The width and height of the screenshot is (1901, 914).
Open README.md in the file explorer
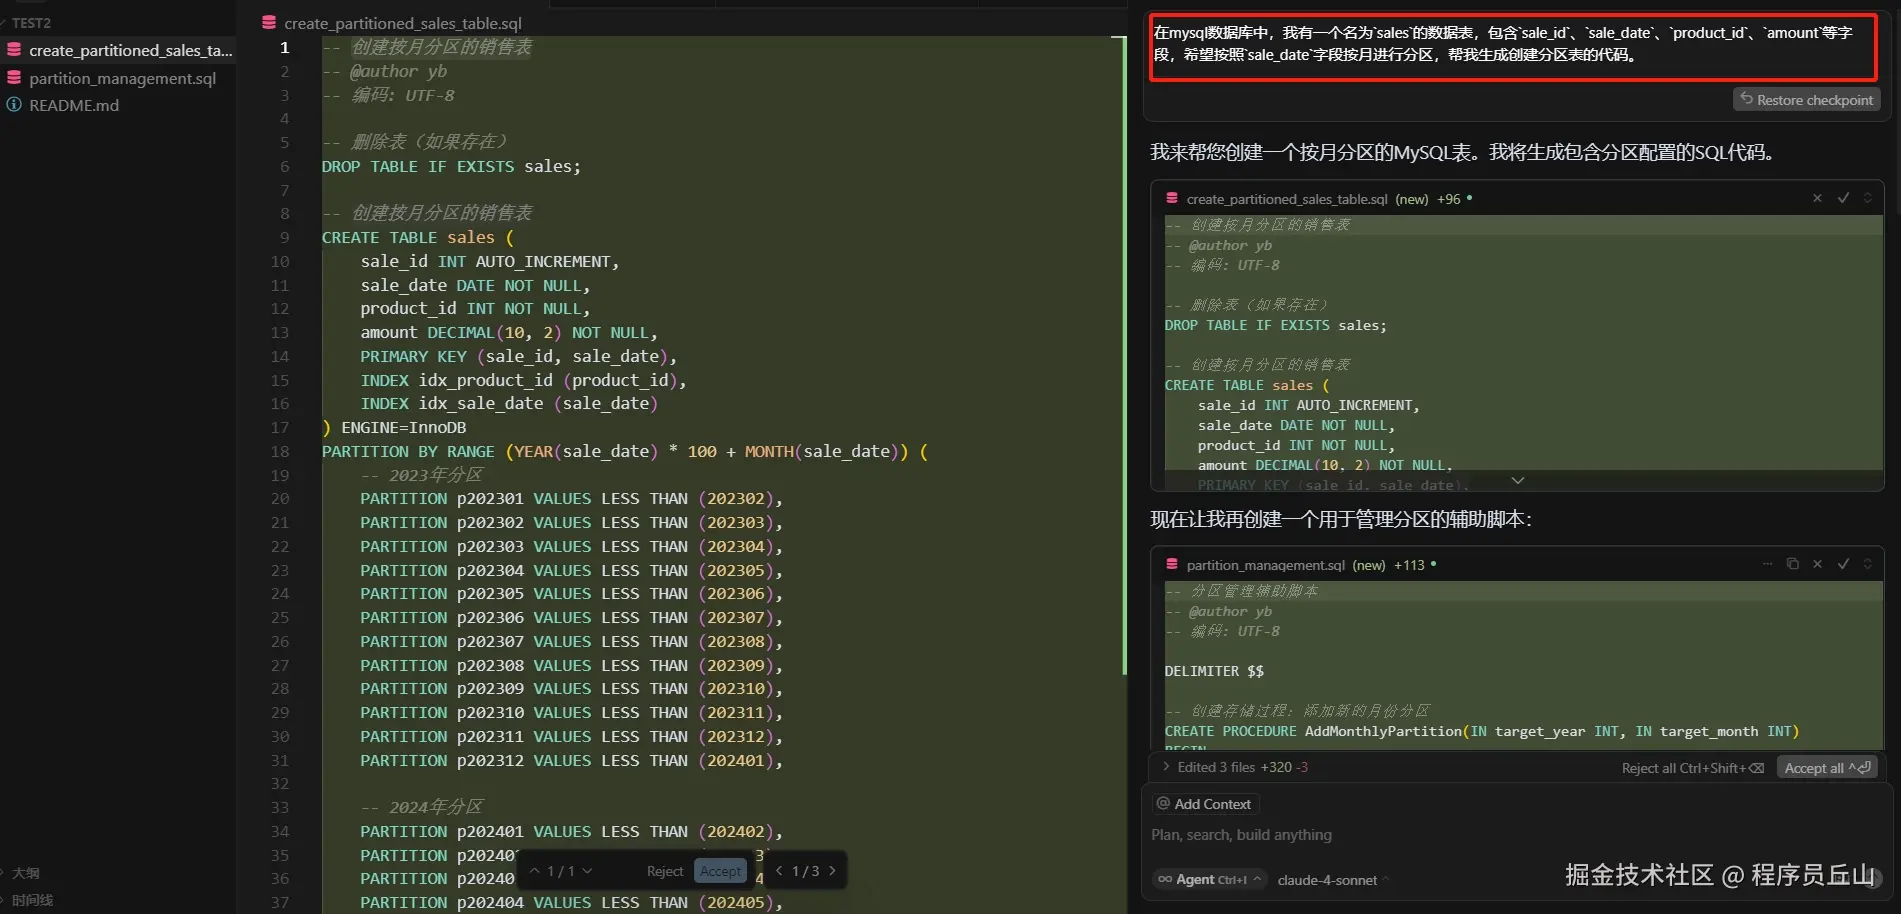[x=74, y=105]
